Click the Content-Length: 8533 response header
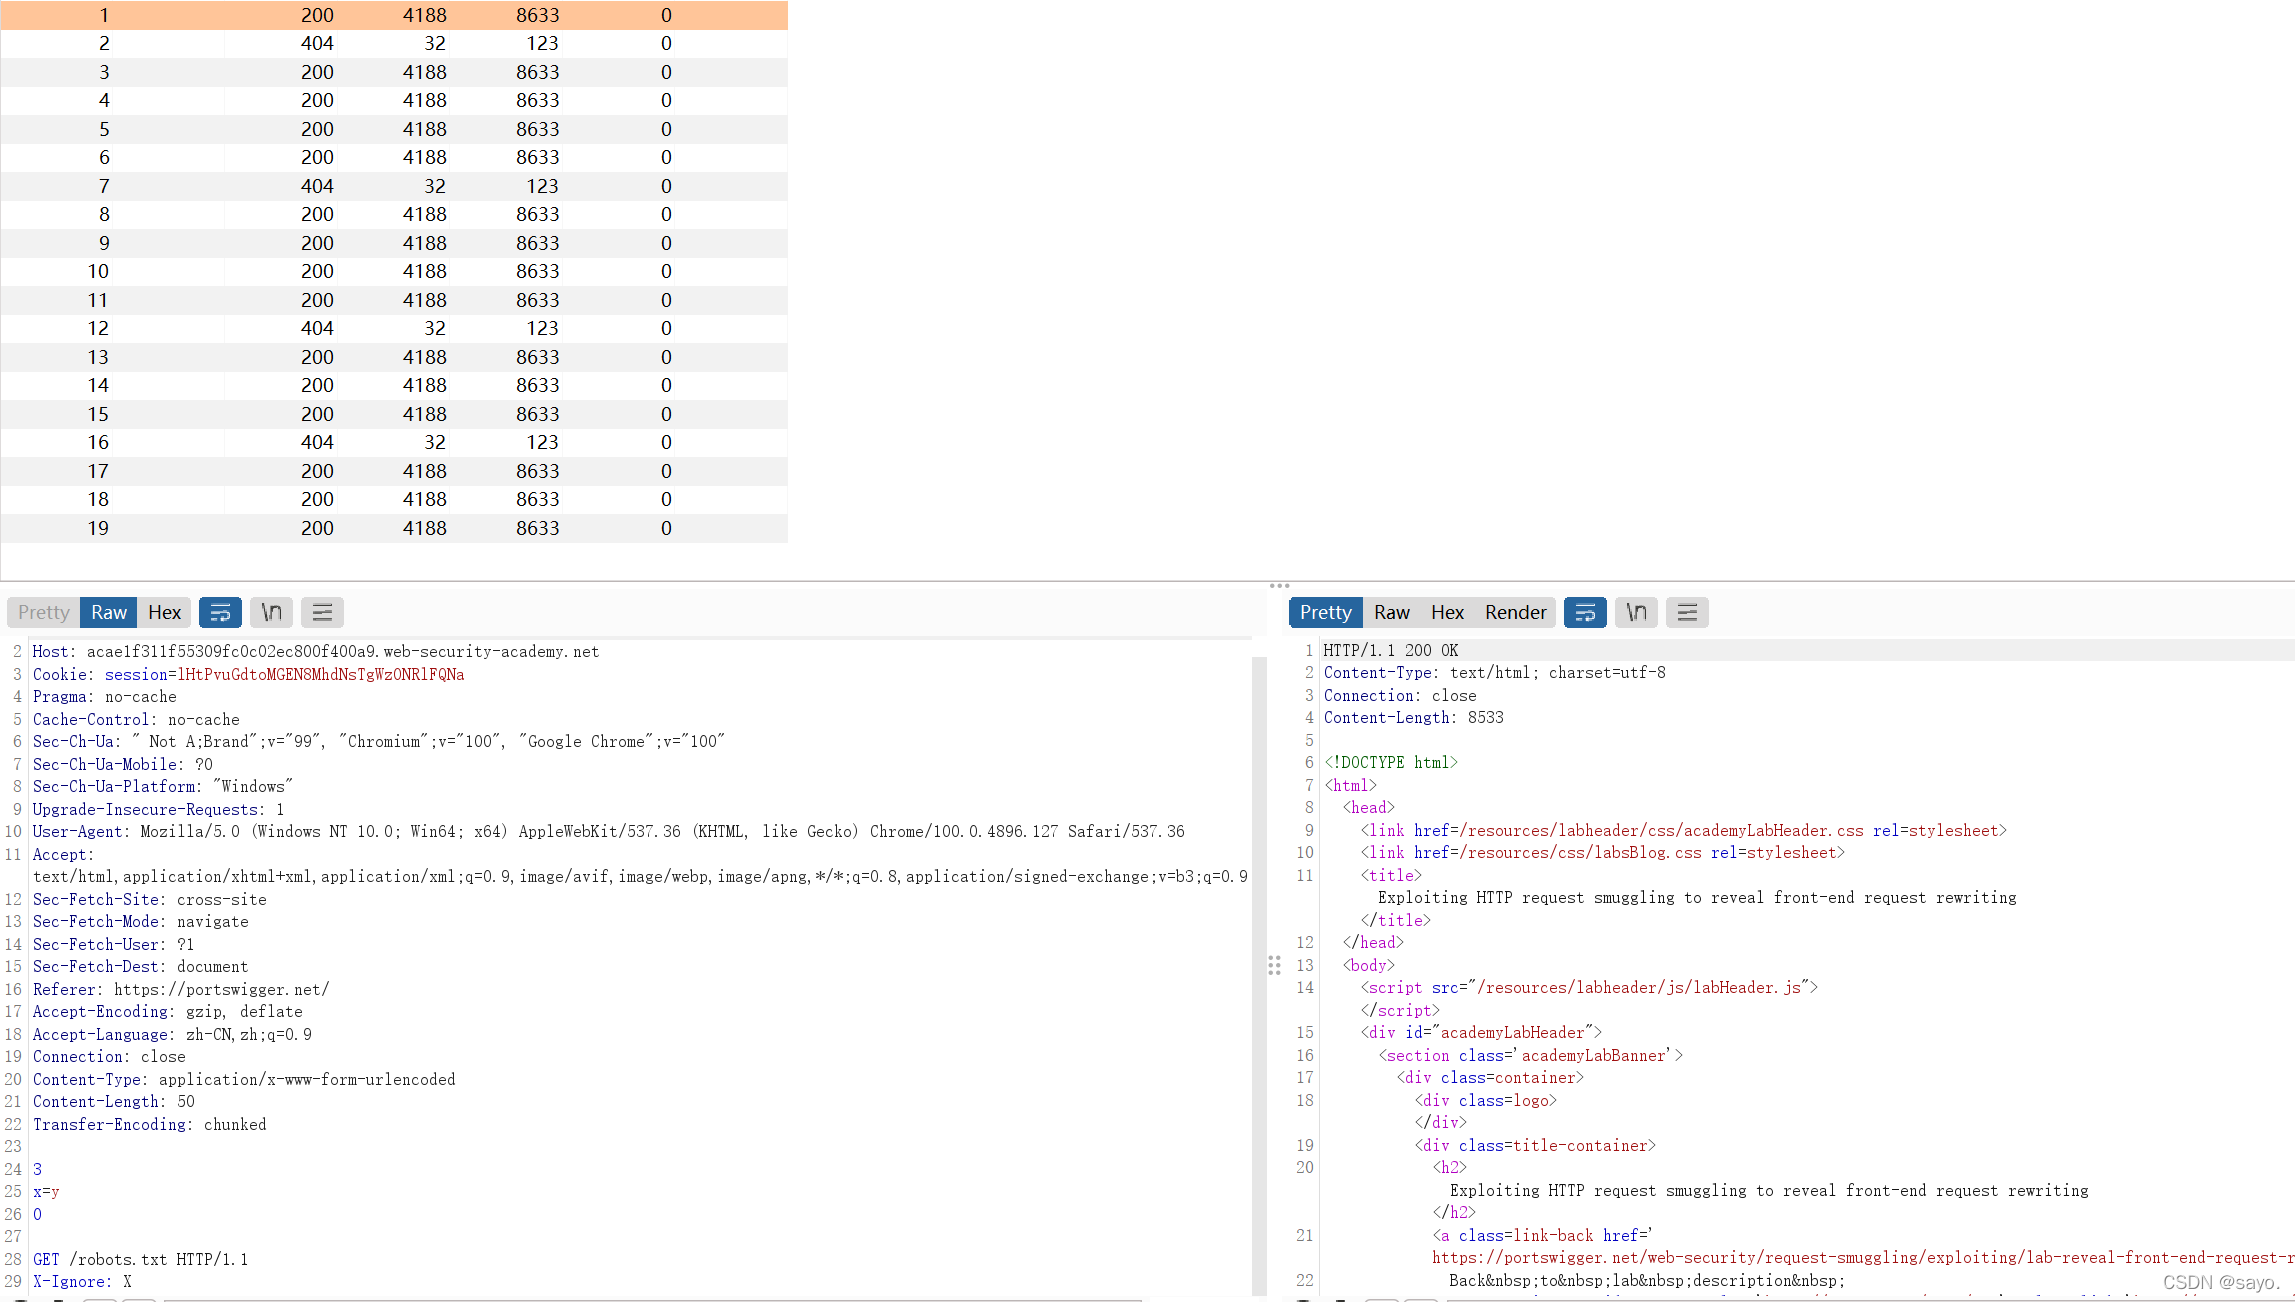 coord(1414,717)
